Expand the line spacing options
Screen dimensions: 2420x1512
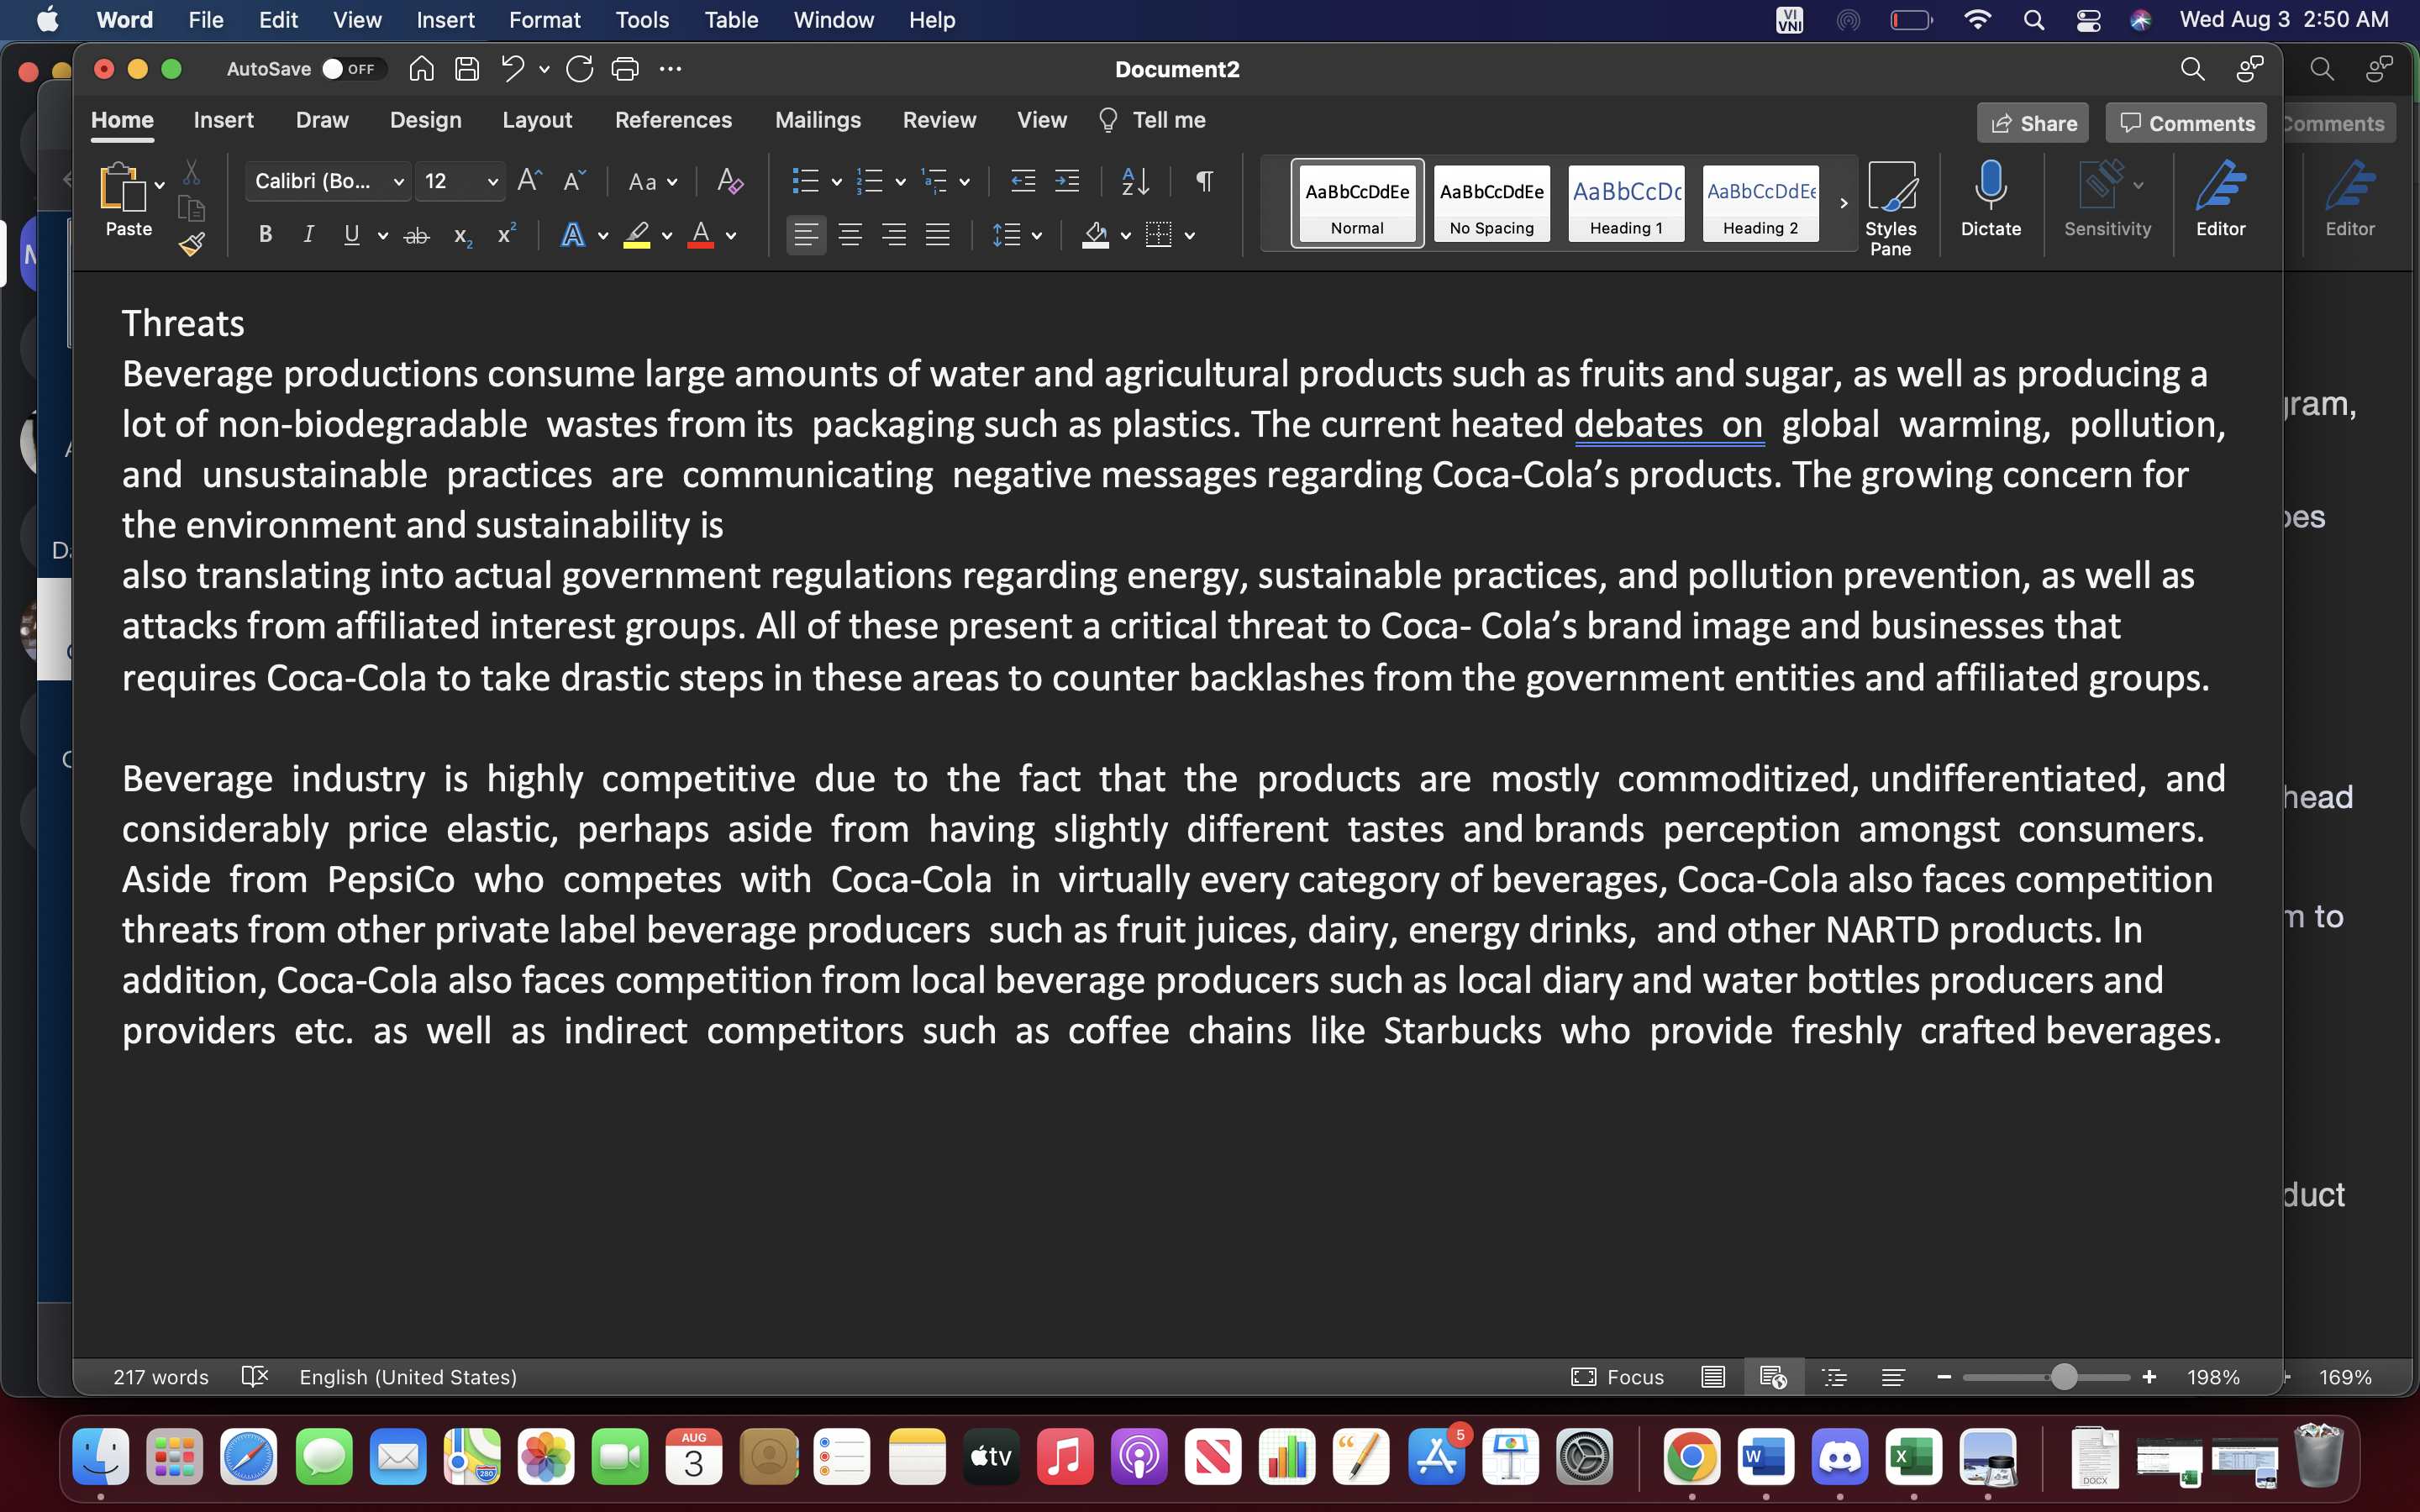pos(1035,235)
